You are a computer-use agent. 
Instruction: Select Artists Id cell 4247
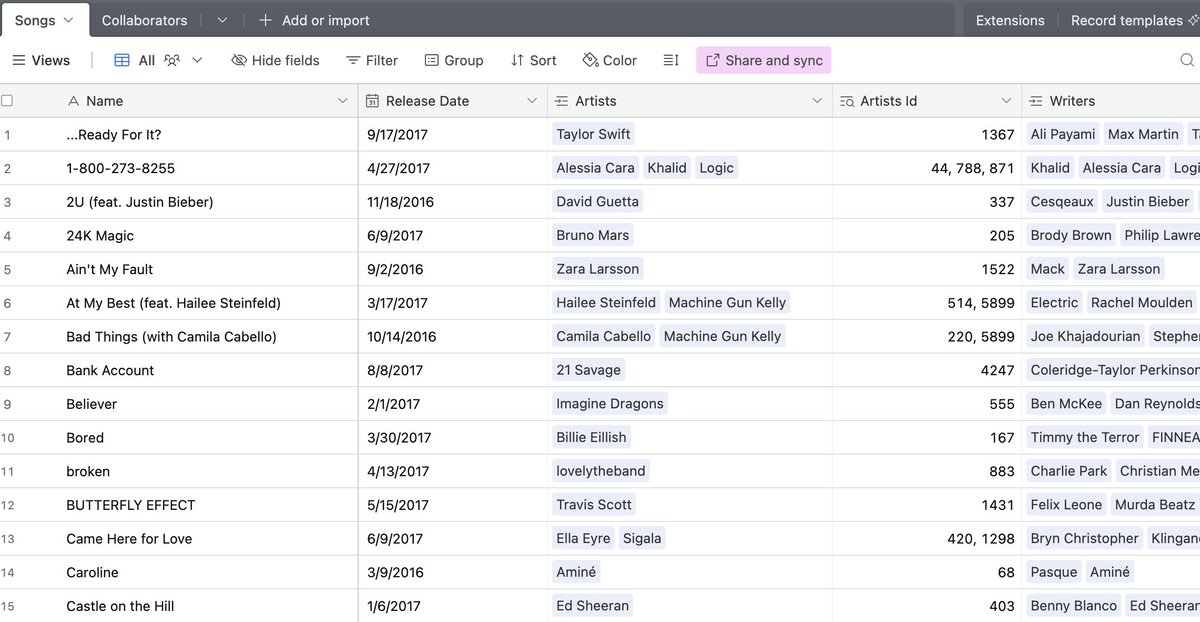click(x=927, y=370)
